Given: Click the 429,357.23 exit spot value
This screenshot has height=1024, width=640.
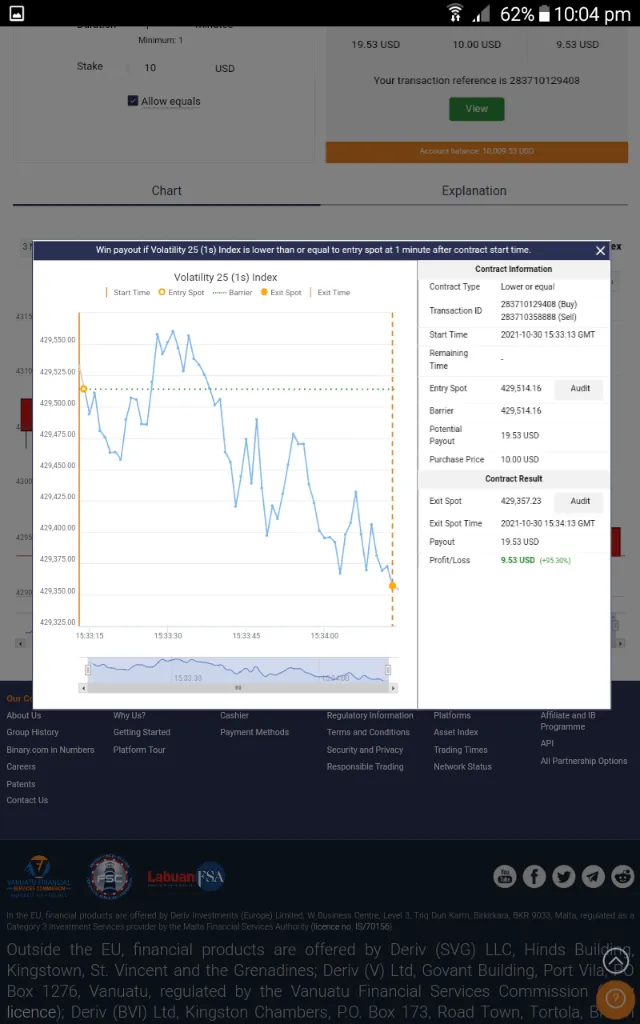Looking at the screenshot, I should click(521, 502).
